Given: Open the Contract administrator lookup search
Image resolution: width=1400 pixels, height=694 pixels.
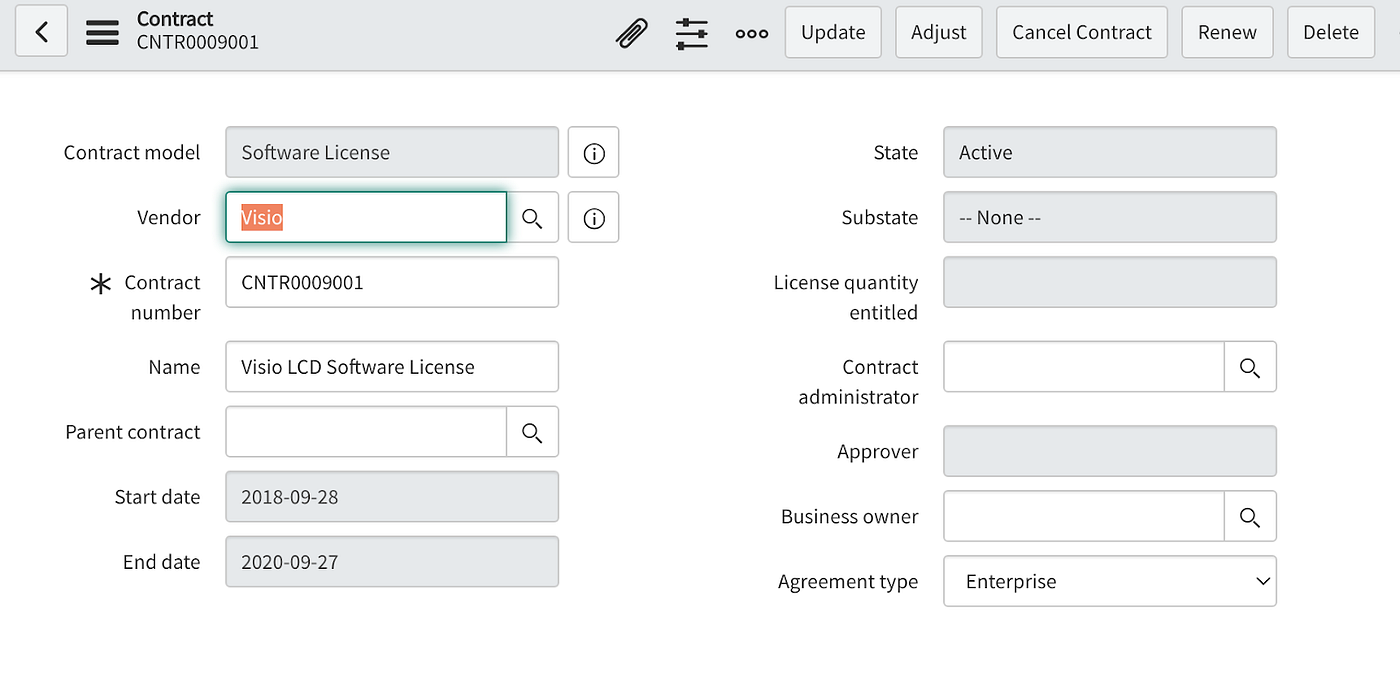Looking at the screenshot, I should coord(1249,367).
